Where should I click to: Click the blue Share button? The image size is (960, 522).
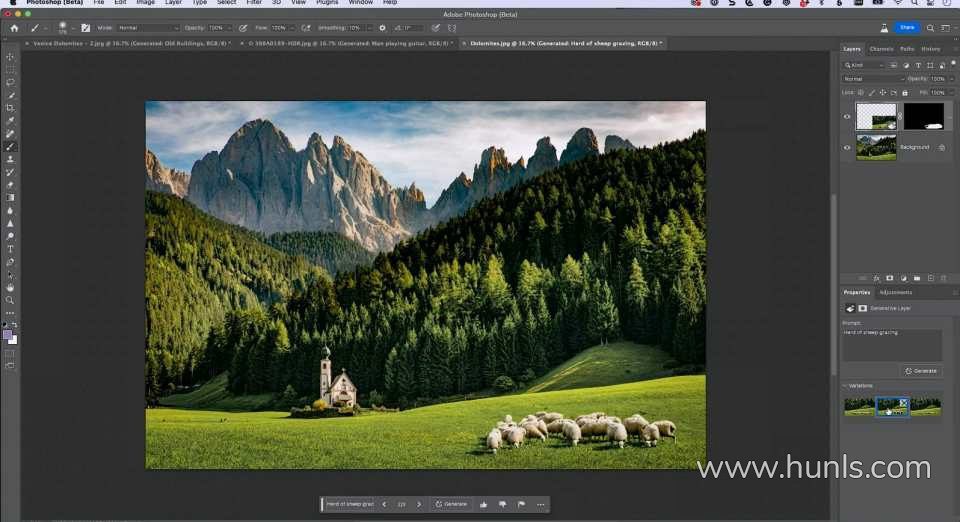[907, 28]
